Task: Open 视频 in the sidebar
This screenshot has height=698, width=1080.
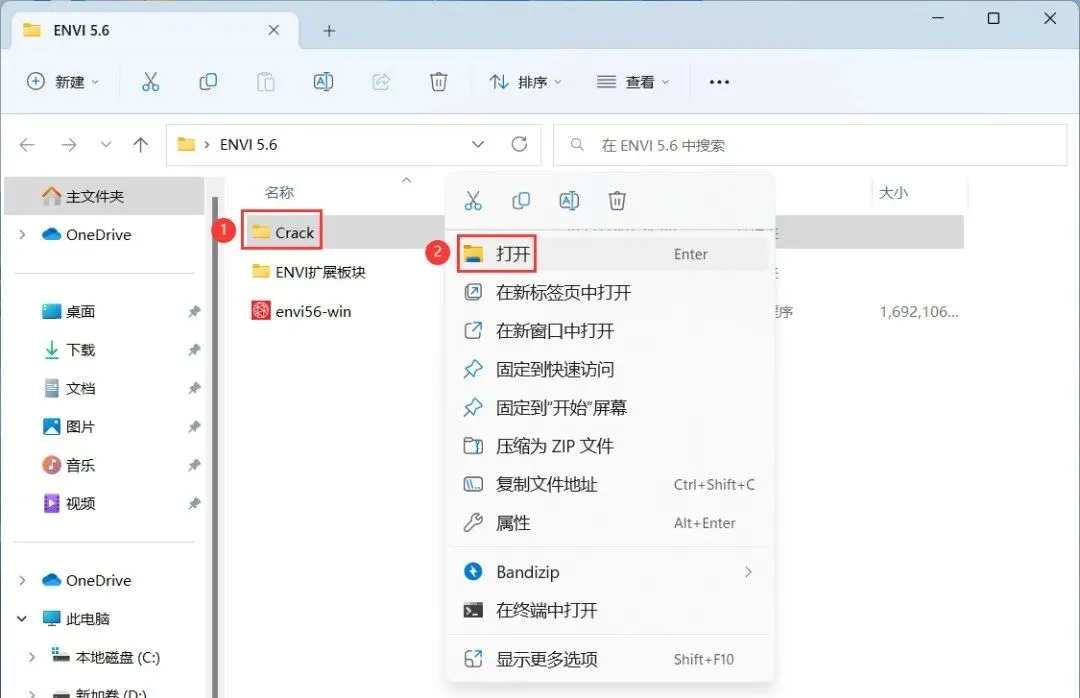Action: [68, 504]
